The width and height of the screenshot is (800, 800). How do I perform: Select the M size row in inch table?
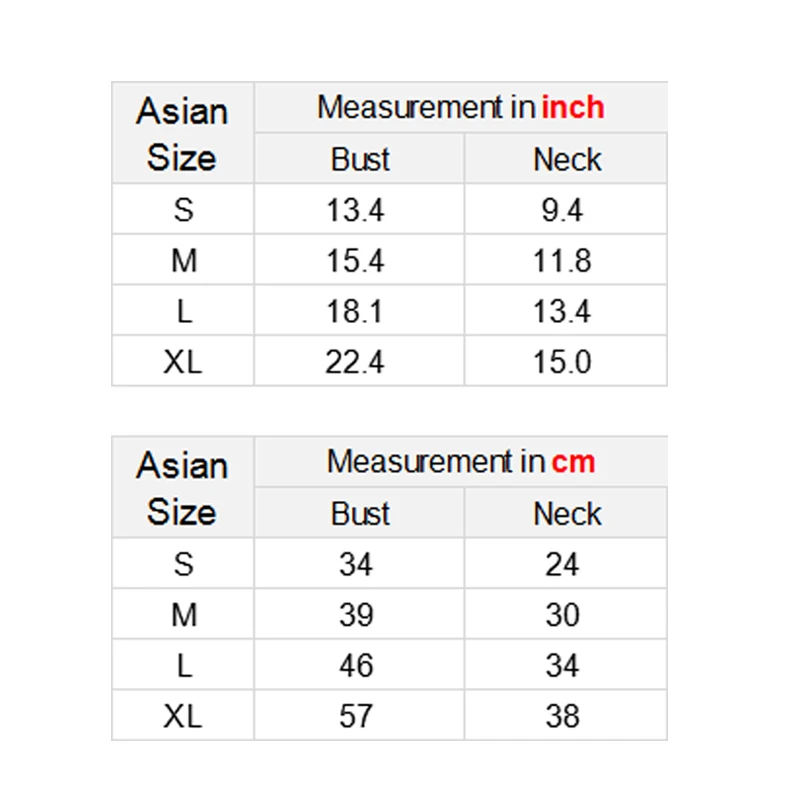389,260
